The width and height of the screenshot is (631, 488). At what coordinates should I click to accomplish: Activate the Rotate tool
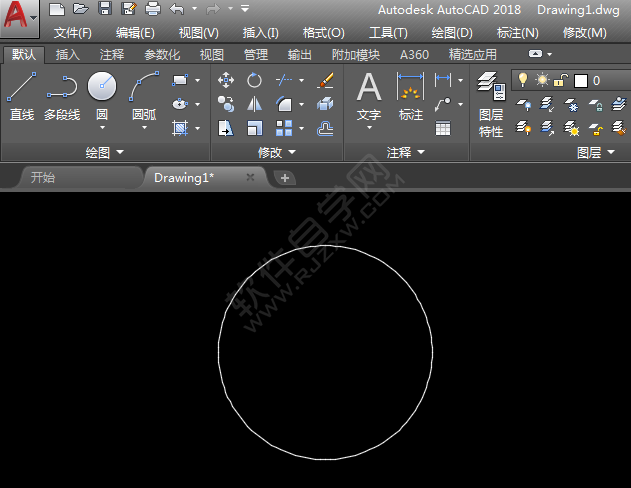(254, 80)
